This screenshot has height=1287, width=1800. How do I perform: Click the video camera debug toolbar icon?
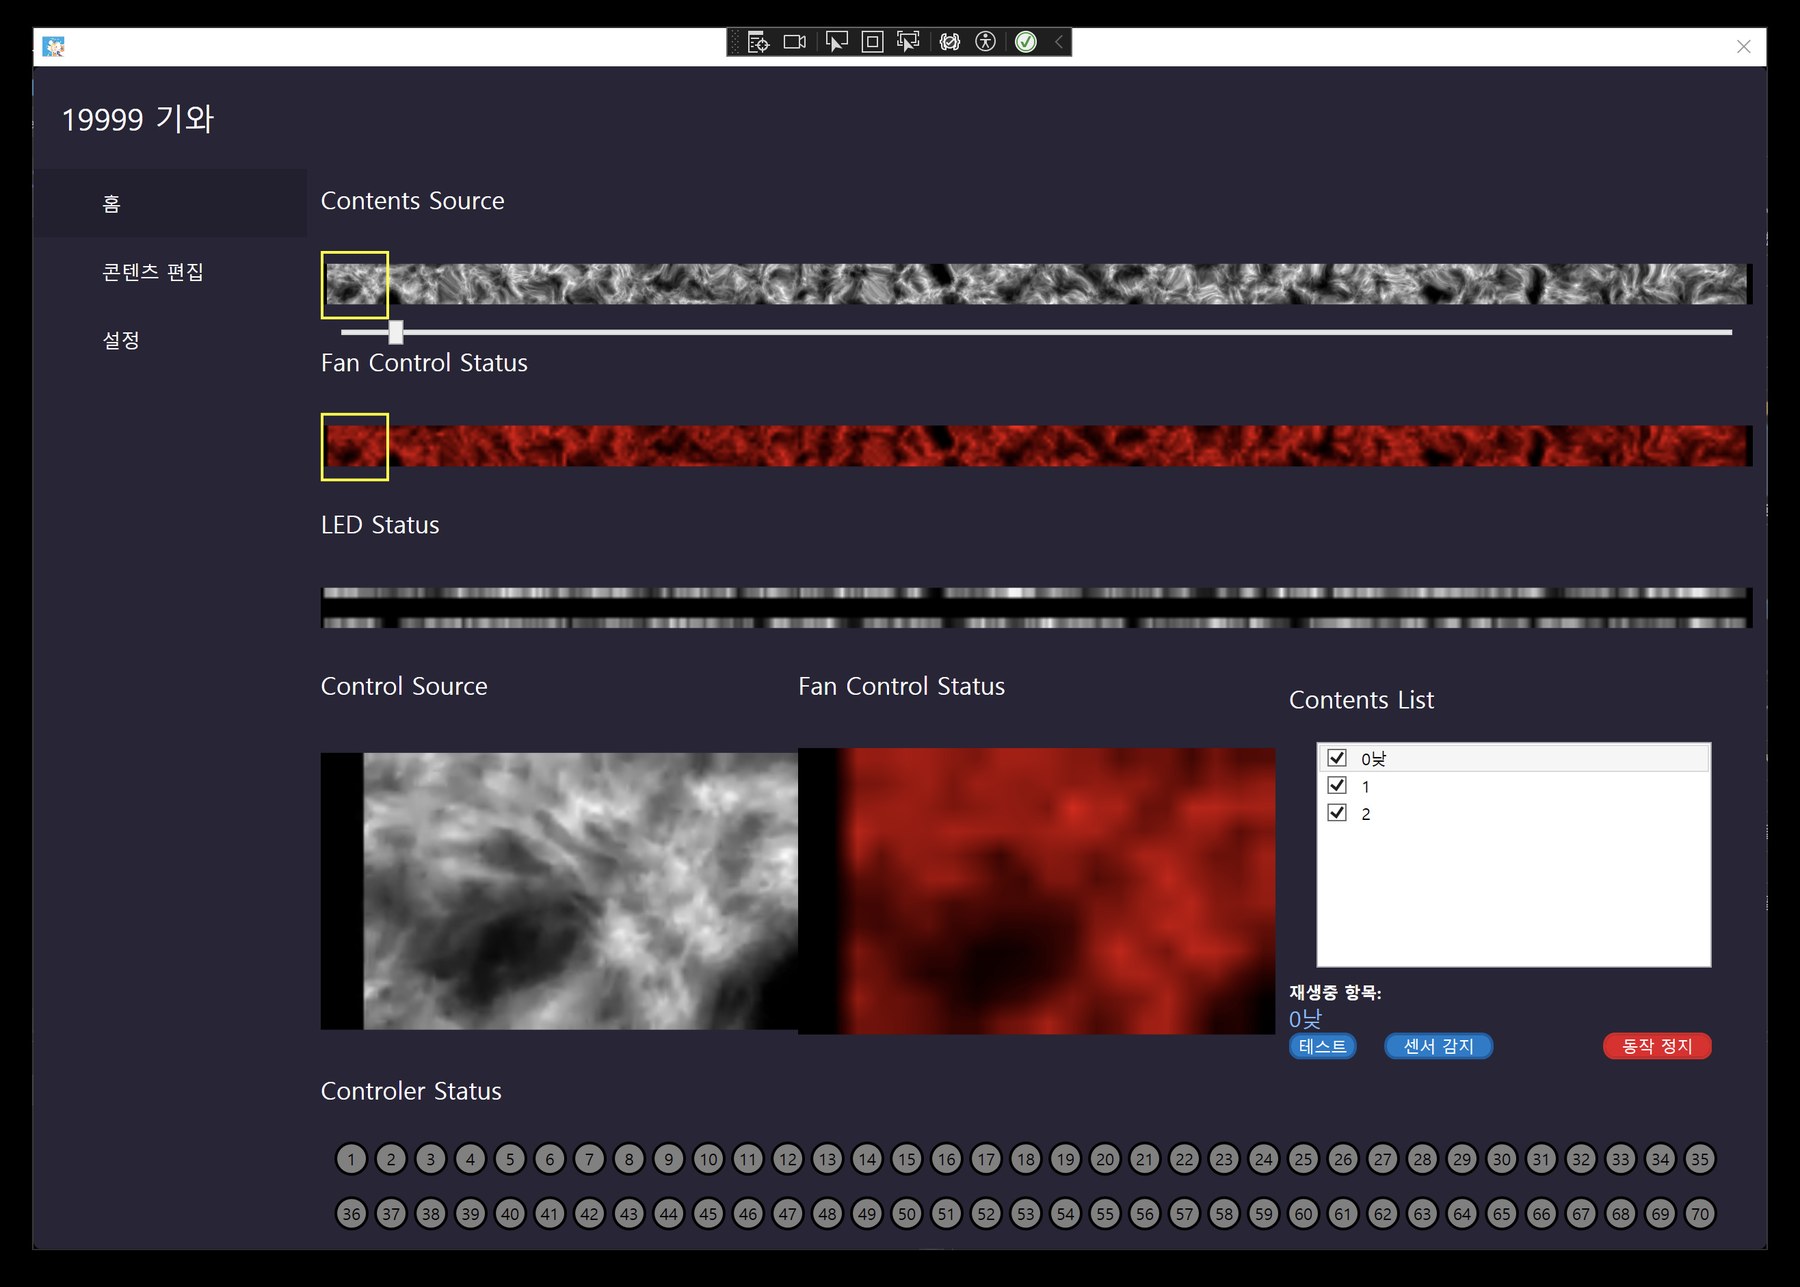tap(795, 42)
